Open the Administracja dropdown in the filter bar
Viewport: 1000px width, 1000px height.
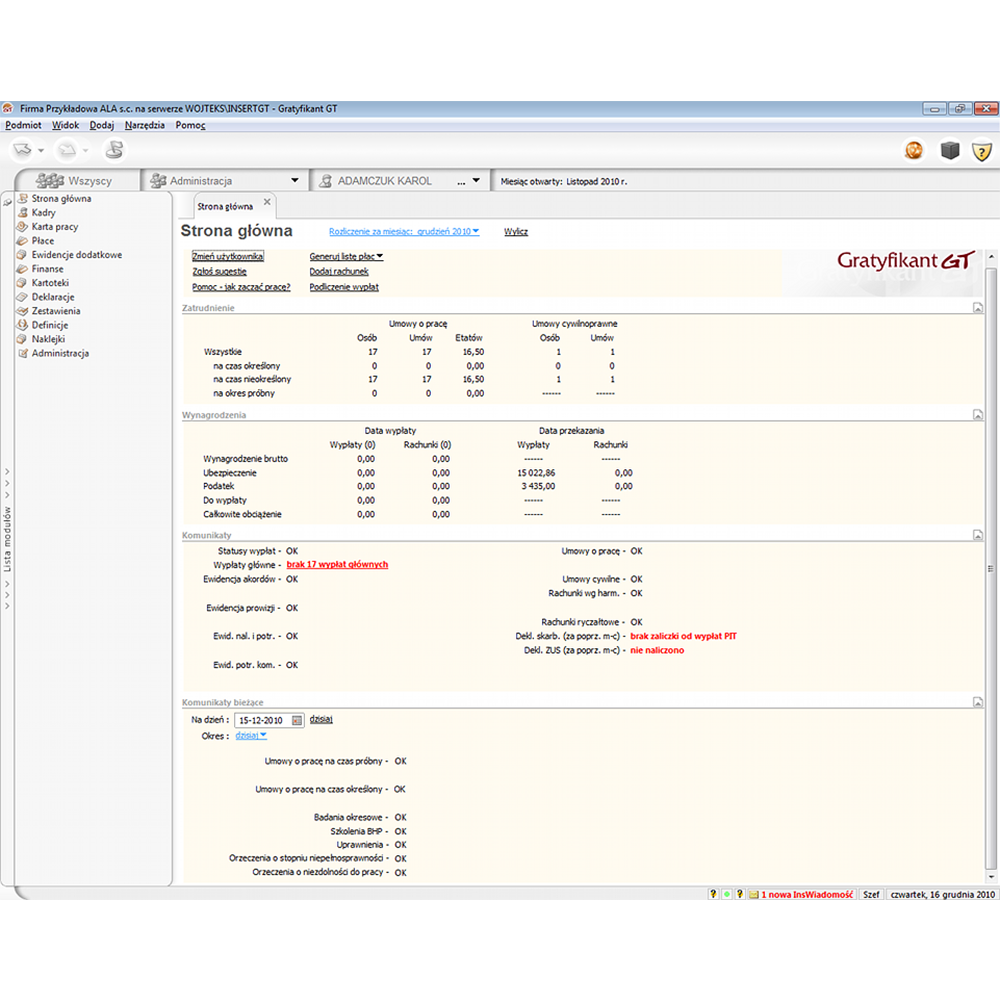point(294,181)
